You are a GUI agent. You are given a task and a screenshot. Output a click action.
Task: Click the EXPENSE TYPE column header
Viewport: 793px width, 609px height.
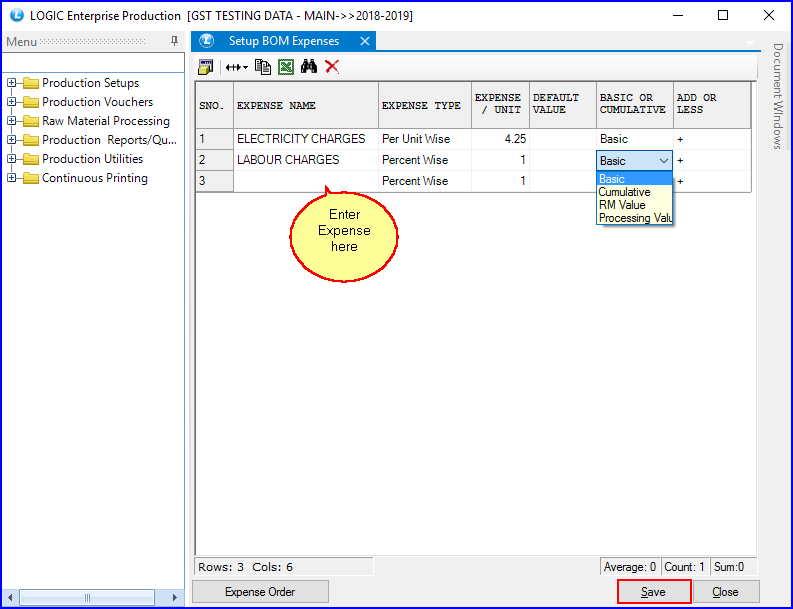425,105
